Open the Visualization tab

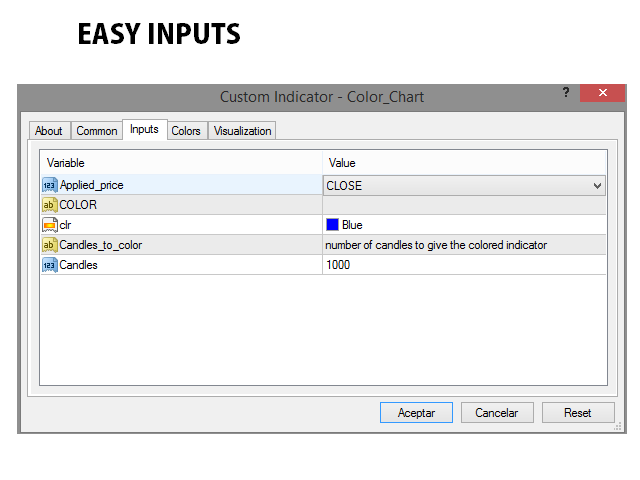pos(242,131)
